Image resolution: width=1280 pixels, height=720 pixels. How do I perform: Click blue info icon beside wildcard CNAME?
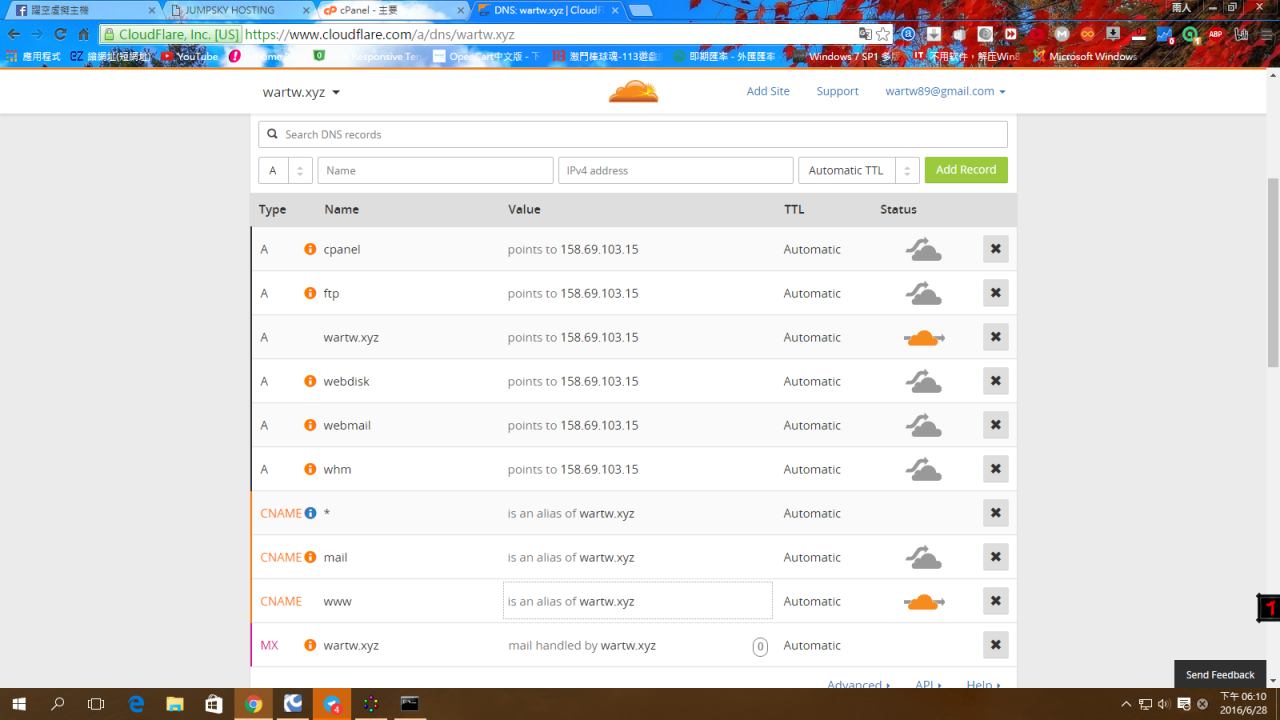click(x=310, y=513)
